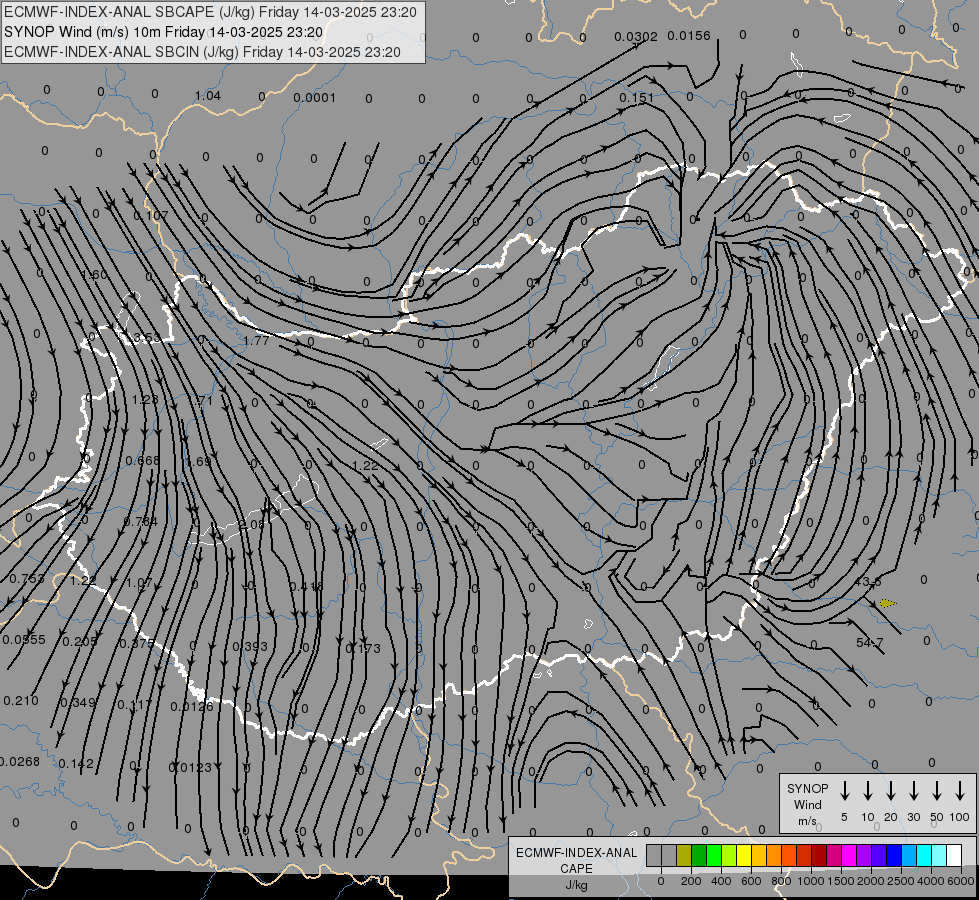The image size is (979, 900).
Task: Click the 6000 tick on CAPE scale
Action: point(961,881)
